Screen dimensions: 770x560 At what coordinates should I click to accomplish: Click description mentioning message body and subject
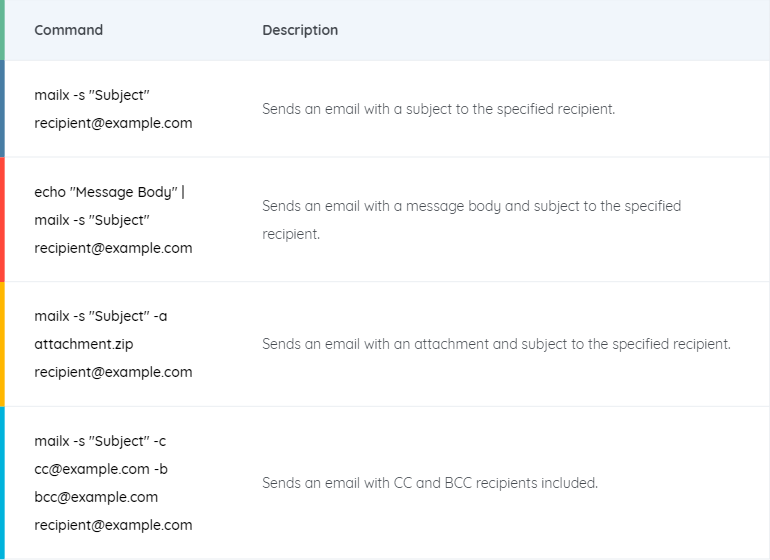tap(471, 220)
